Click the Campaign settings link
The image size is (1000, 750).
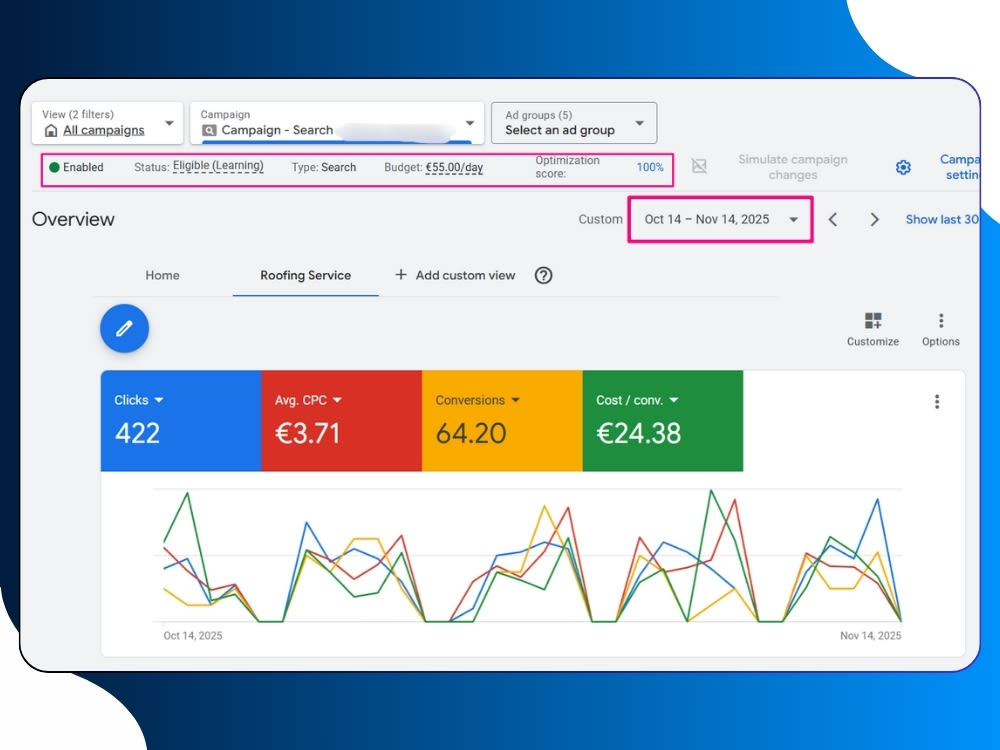coord(959,167)
